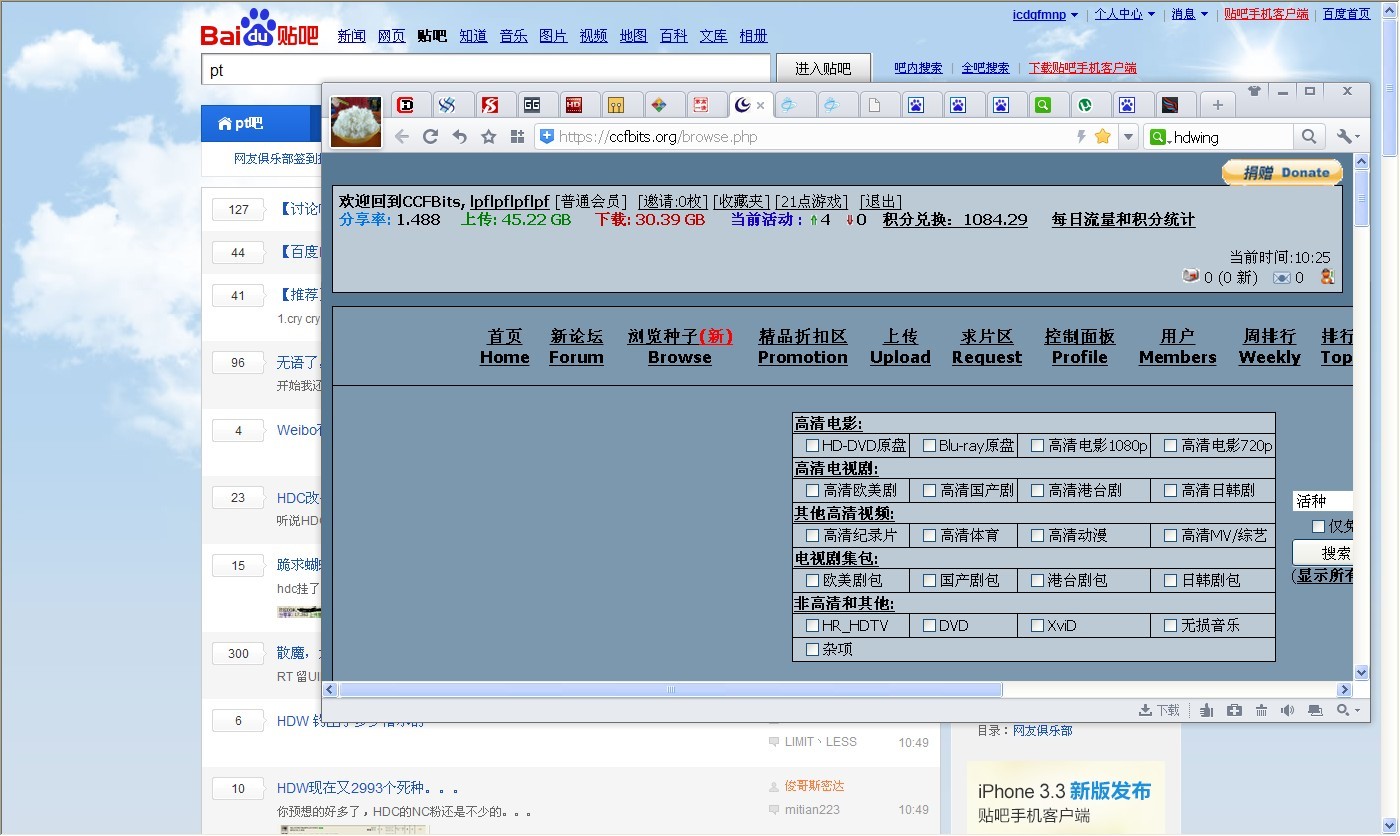Click the 捐赠 Donate button
The image size is (1400, 836).
click(x=1282, y=173)
